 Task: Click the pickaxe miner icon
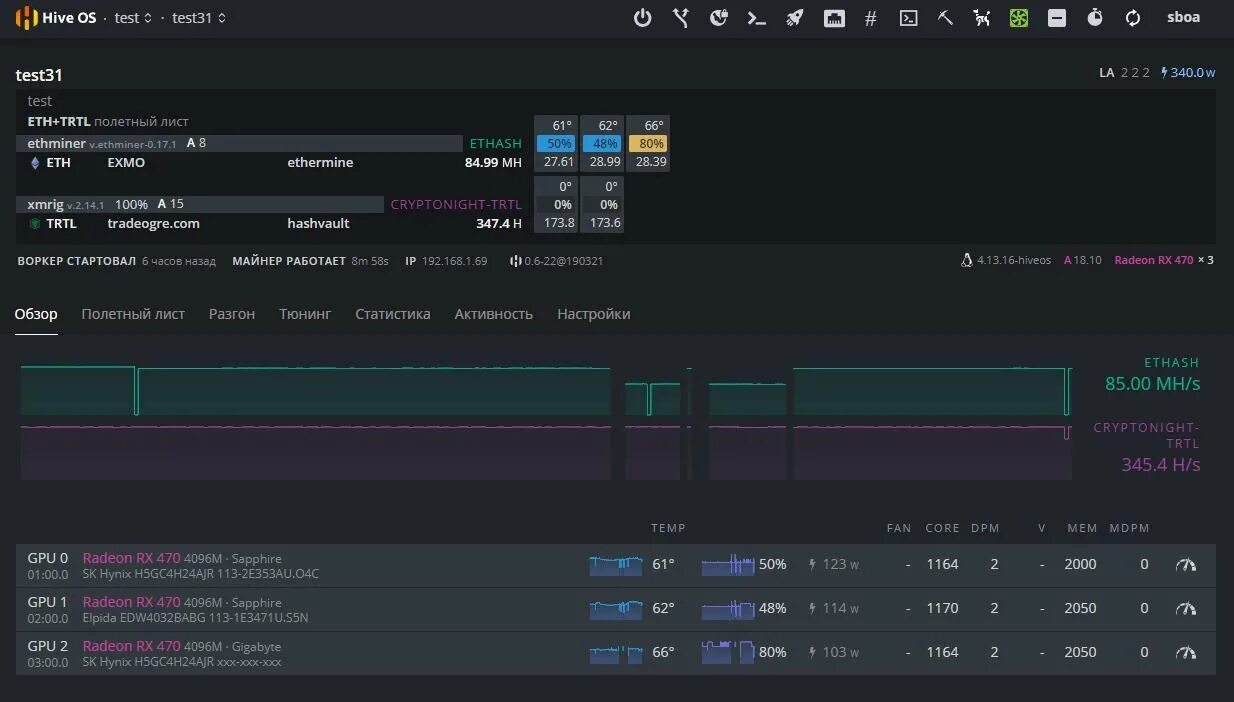click(945, 18)
